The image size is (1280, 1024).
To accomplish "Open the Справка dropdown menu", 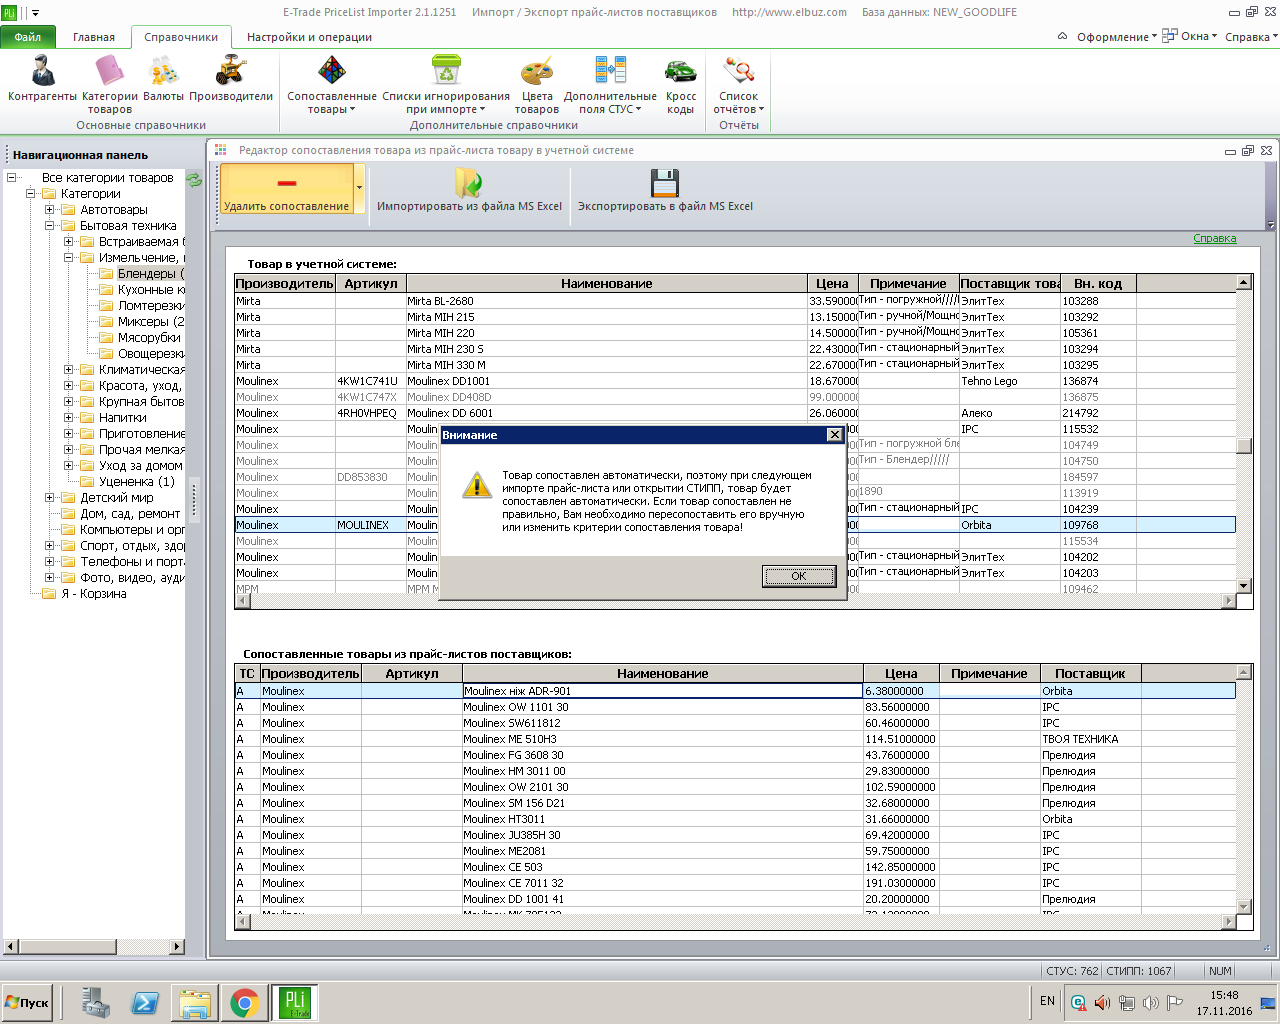I will 1251,37.
